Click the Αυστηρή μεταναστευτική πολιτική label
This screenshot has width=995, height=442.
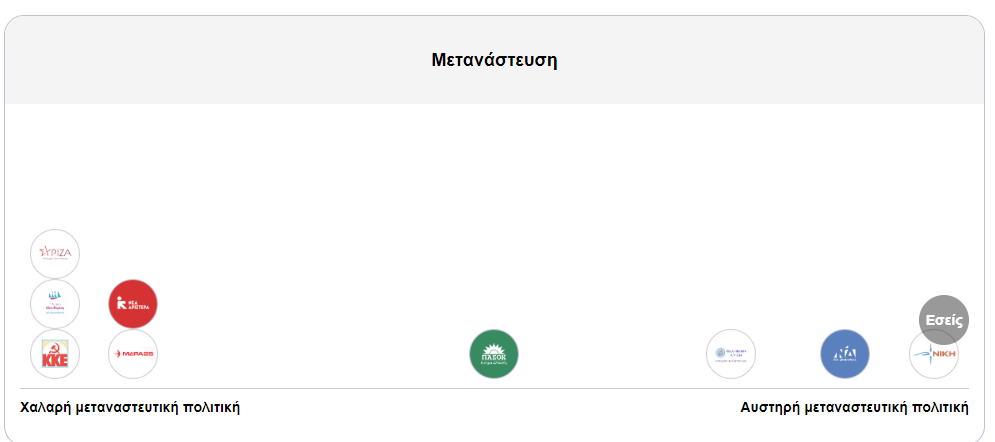854,407
